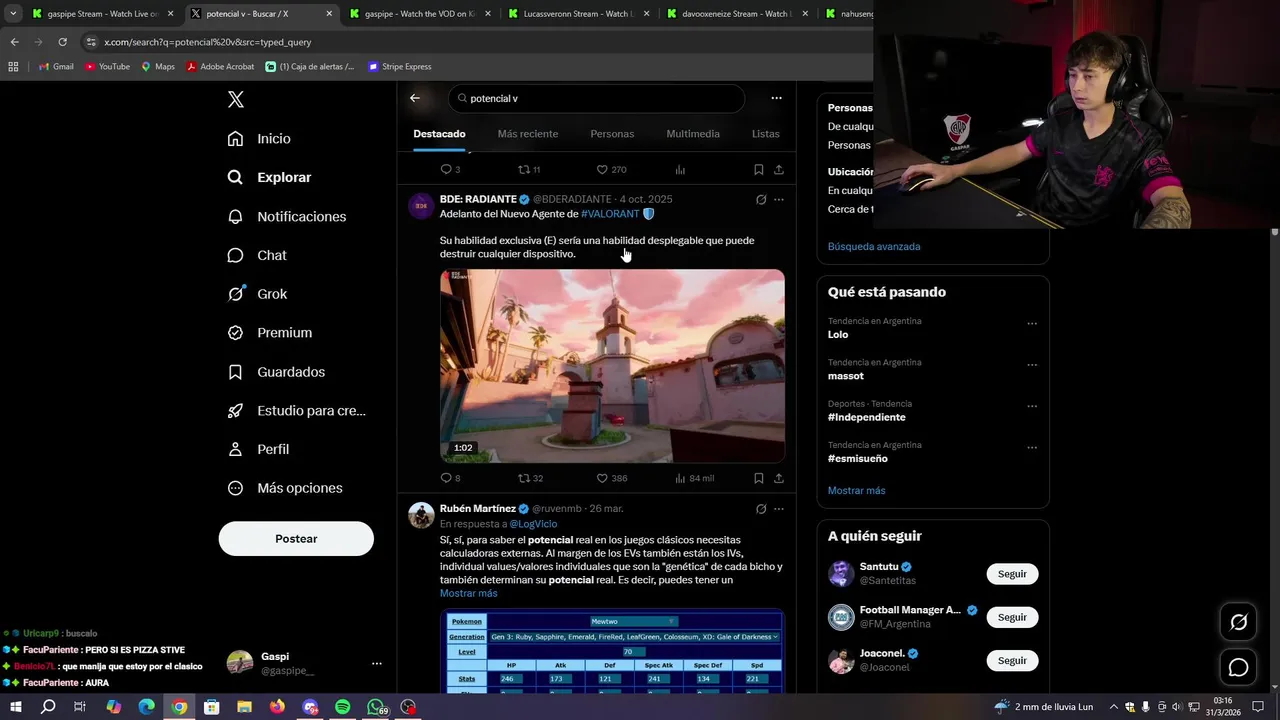Like the top post with 270 likes

(611, 169)
